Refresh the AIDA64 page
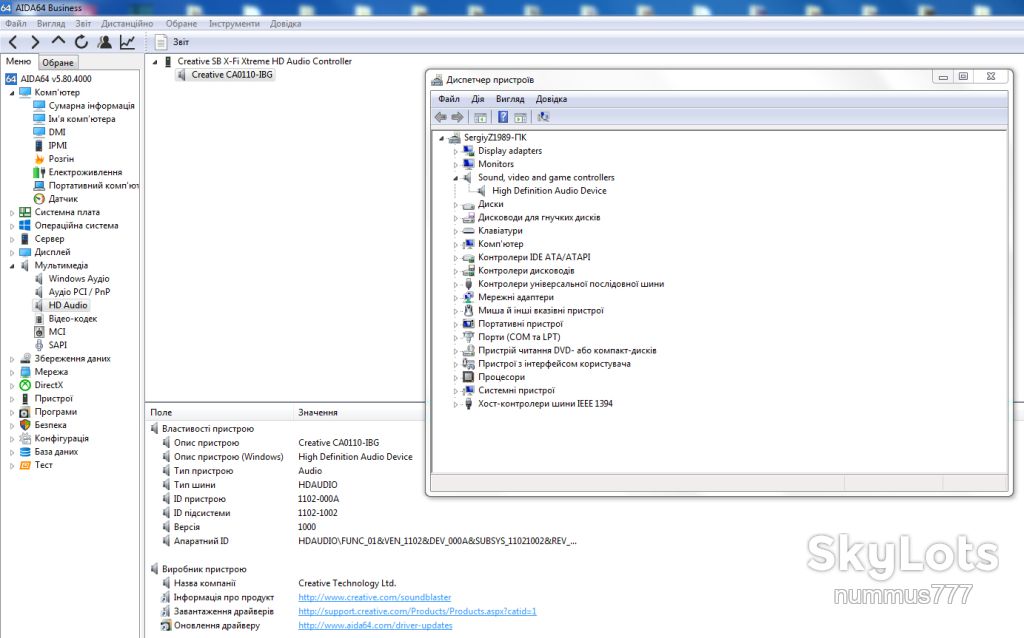 pyautogui.click(x=81, y=42)
